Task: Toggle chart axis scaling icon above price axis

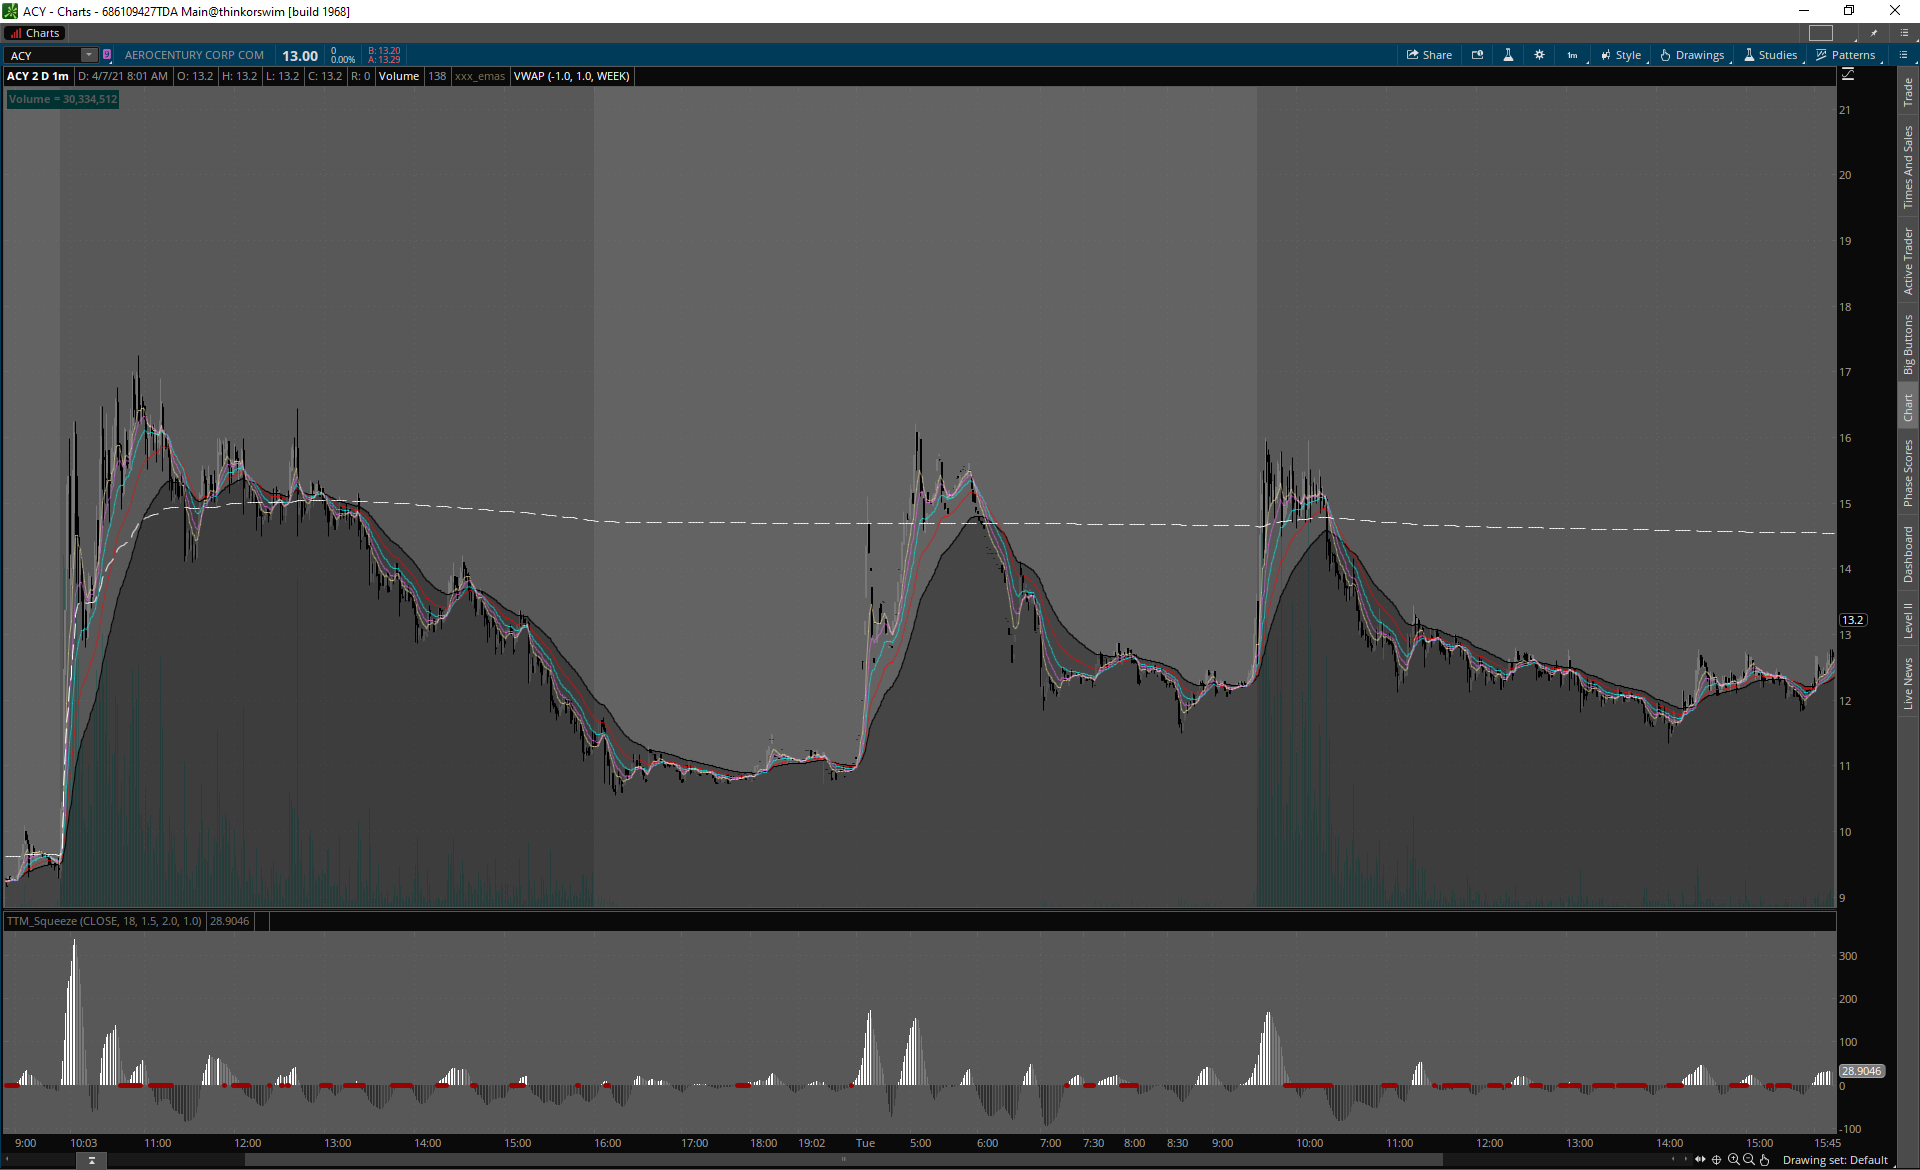Action: (x=1848, y=75)
